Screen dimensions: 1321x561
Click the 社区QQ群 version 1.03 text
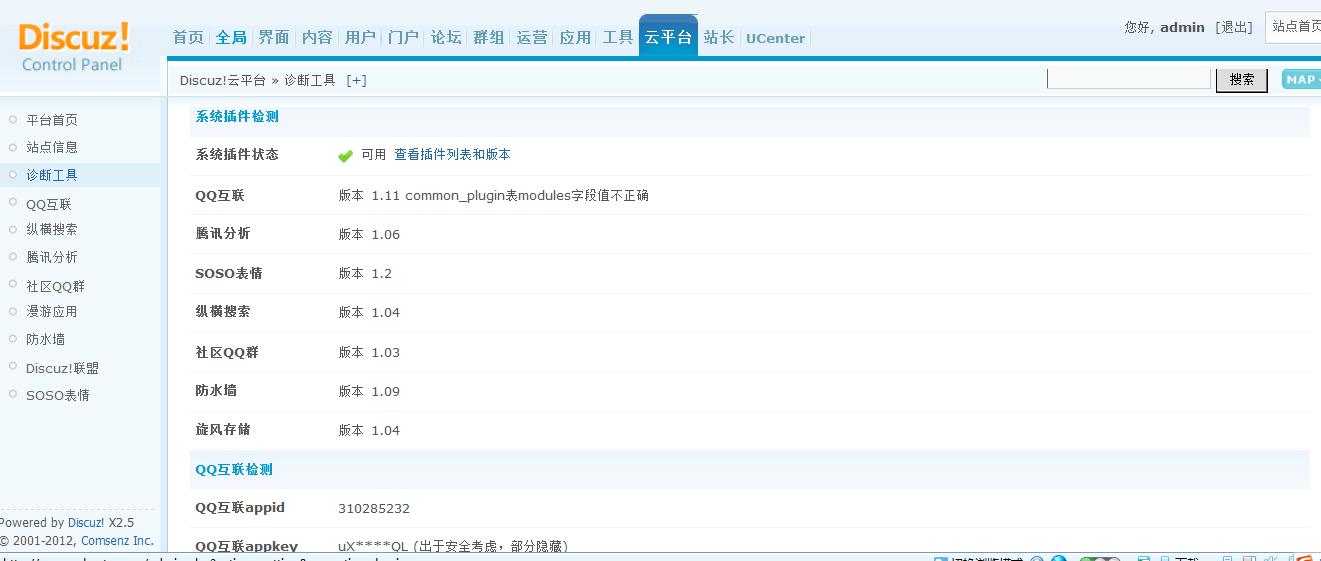click(x=369, y=352)
